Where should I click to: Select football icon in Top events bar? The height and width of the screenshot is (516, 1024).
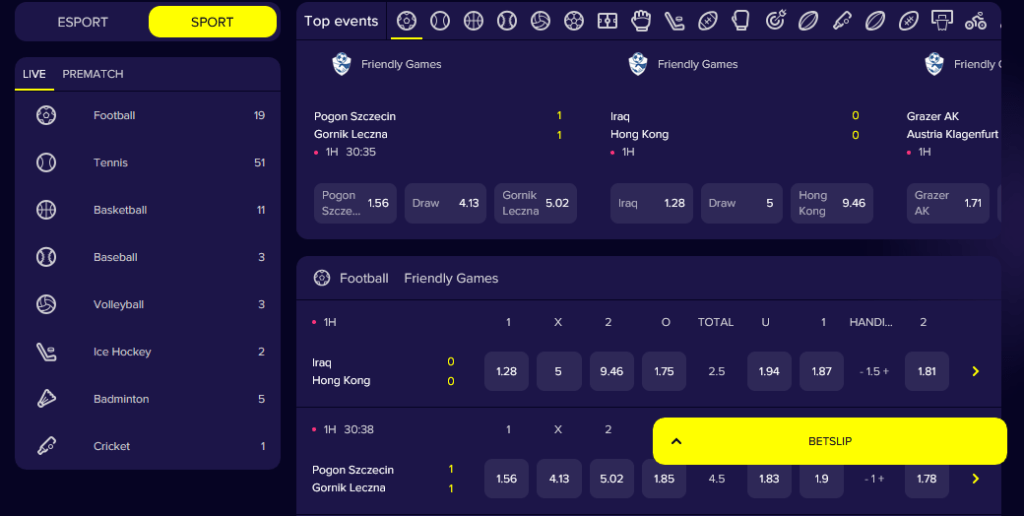[406, 21]
